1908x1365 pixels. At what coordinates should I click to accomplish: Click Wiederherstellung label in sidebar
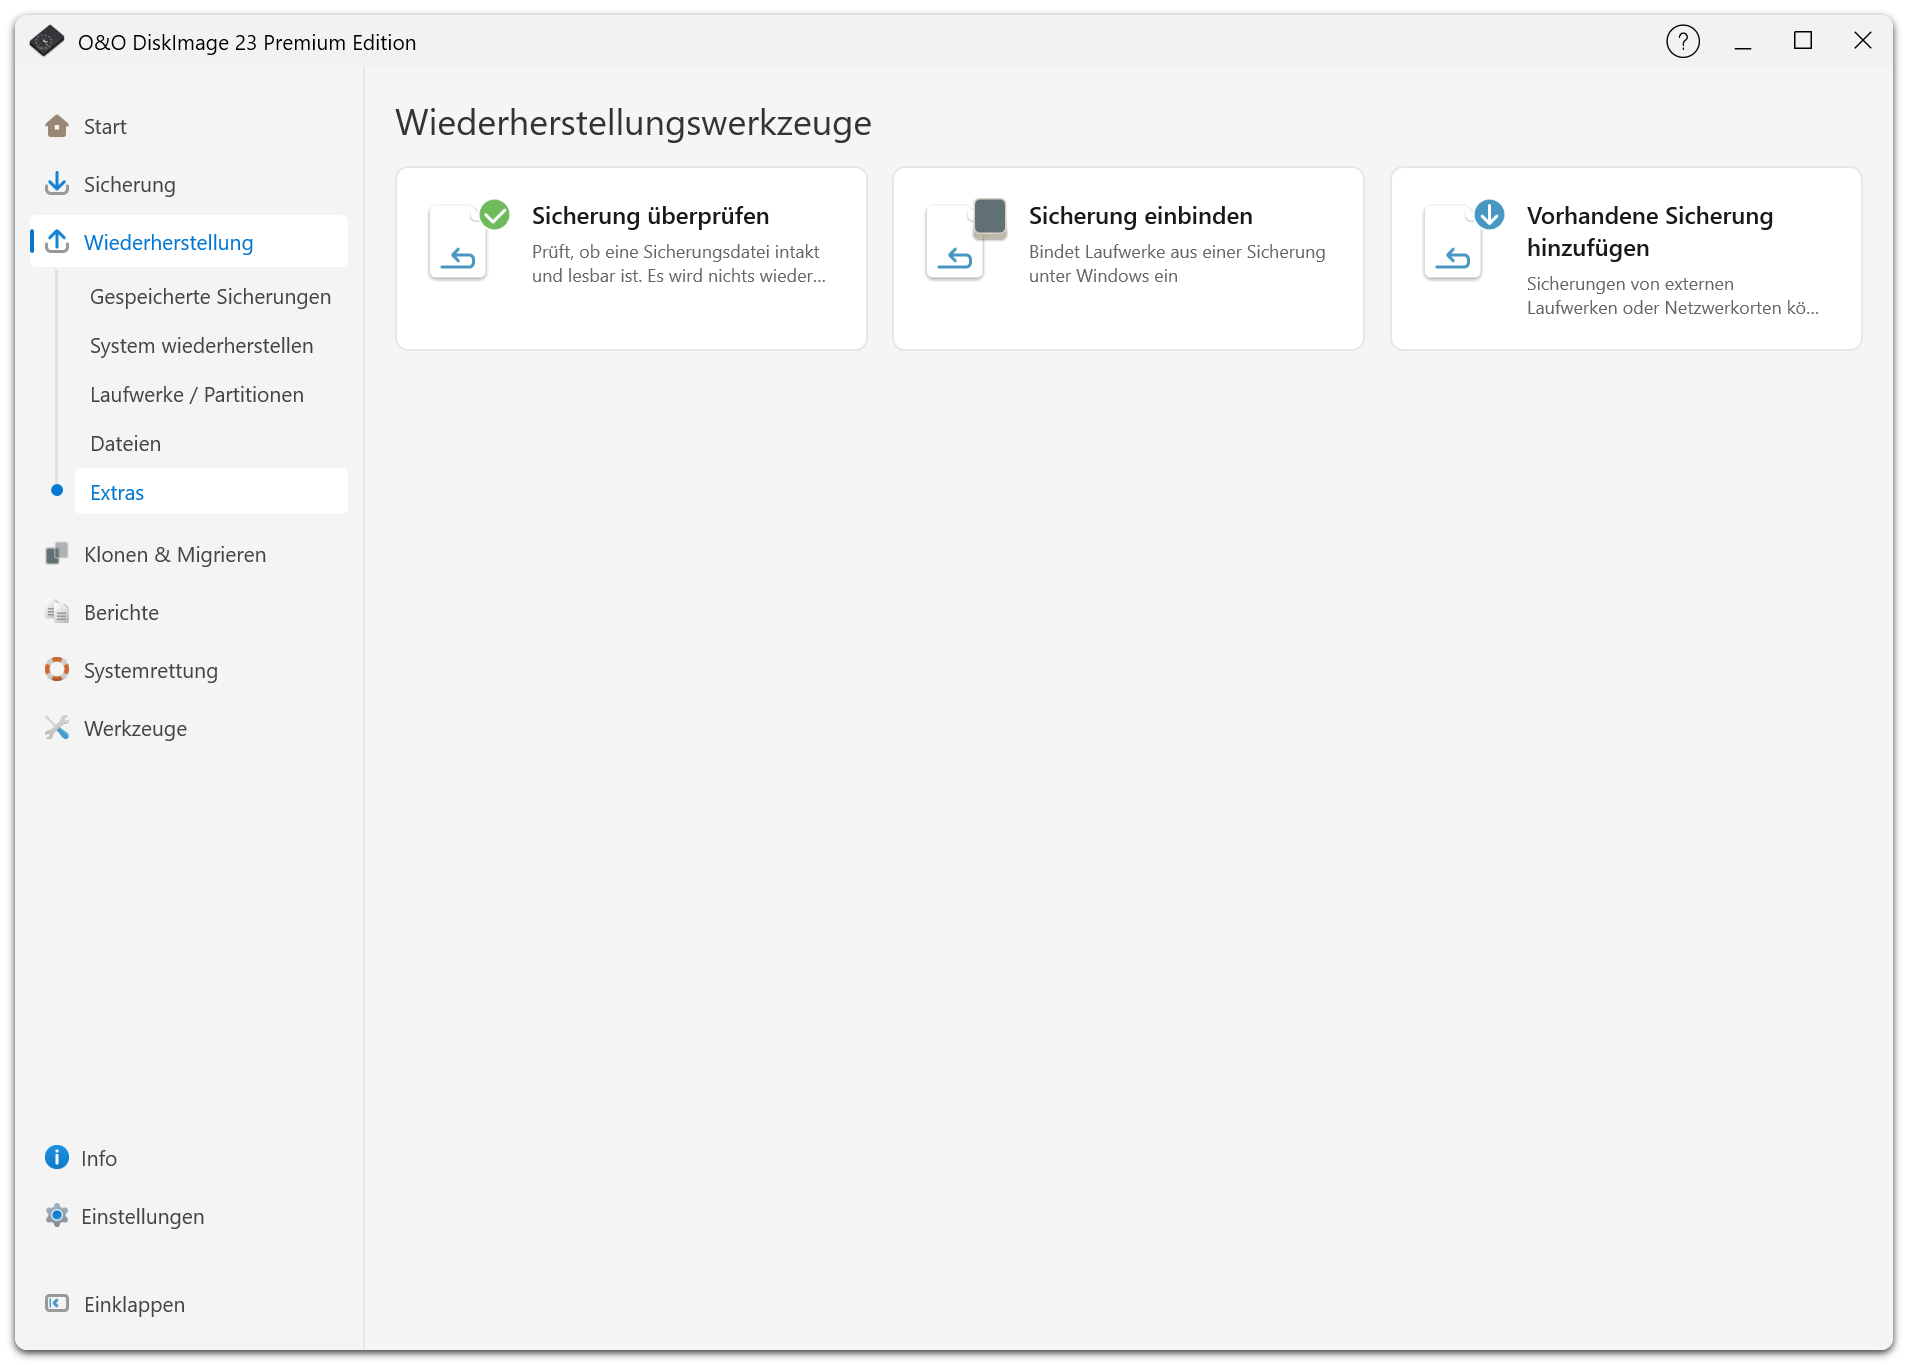[168, 243]
